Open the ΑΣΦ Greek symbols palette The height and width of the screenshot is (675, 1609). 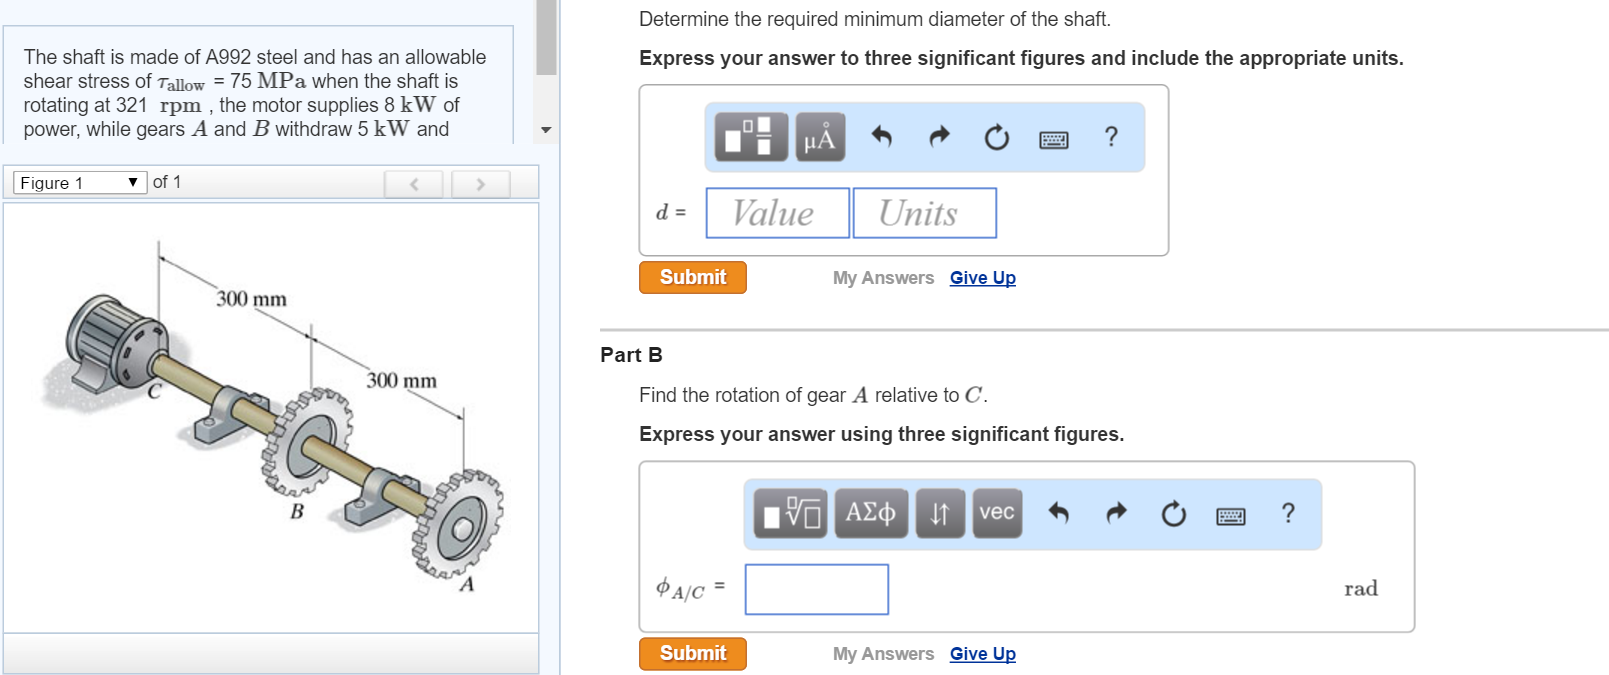pyautogui.click(x=871, y=514)
